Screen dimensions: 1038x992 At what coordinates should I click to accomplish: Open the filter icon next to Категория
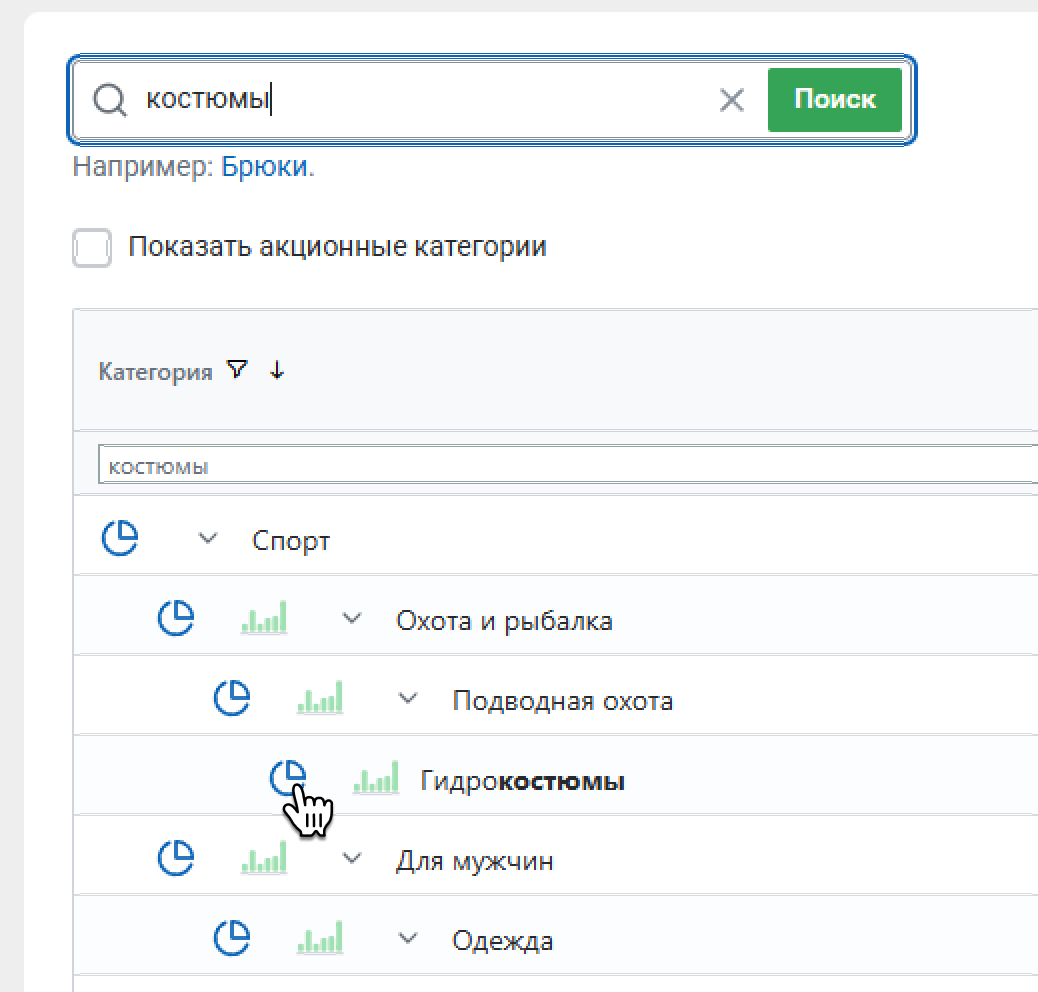click(x=237, y=369)
